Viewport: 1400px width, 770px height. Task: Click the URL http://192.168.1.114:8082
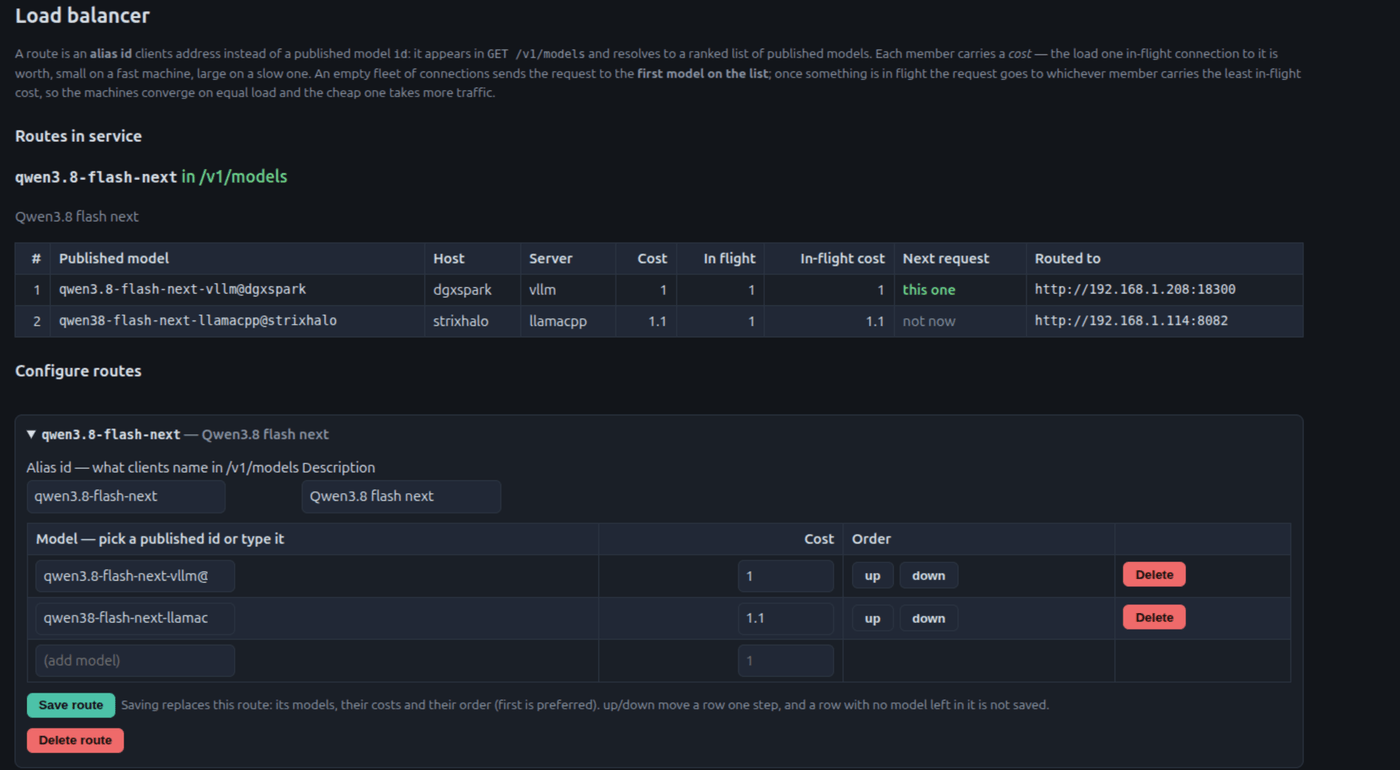(1131, 321)
